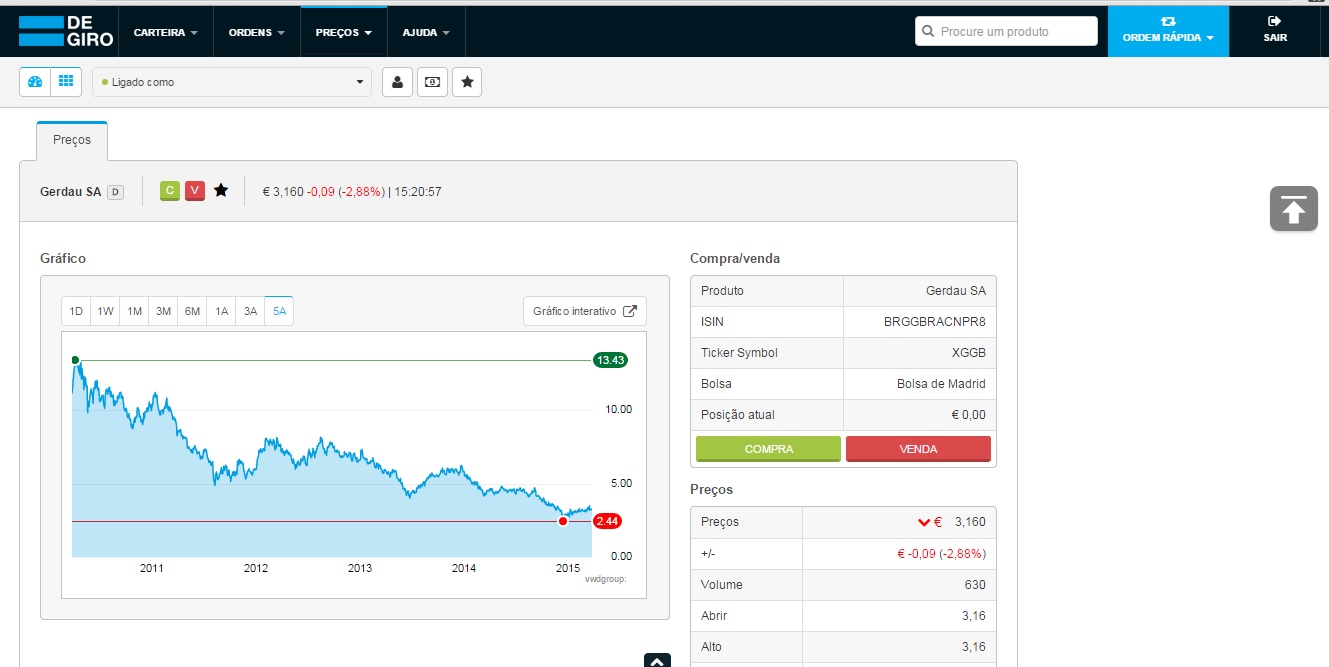The height and width of the screenshot is (667, 1329).
Task: Click the cash money icon button
Action: click(x=432, y=82)
